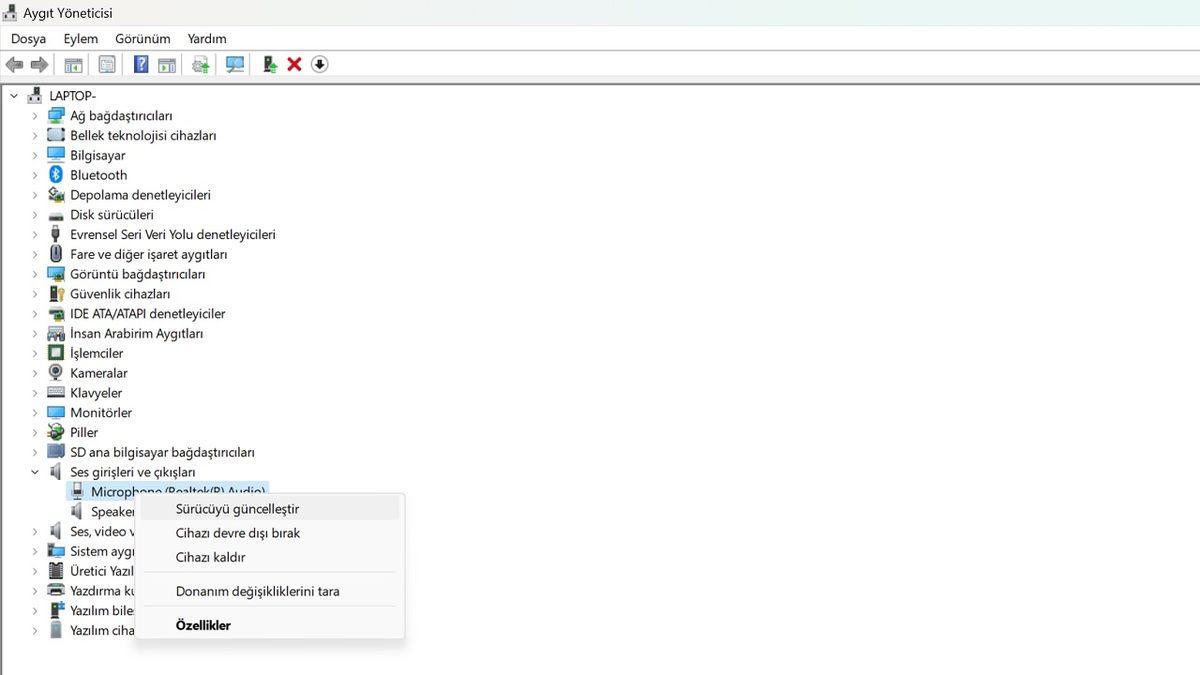Click the Bluetooth icon in the device tree
The image size is (1200, 675).
[x=56, y=175]
